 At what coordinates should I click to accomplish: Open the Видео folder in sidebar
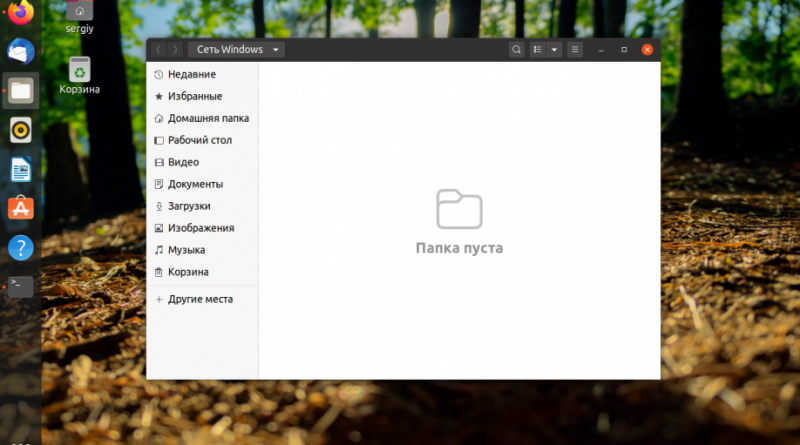(x=183, y=162)
